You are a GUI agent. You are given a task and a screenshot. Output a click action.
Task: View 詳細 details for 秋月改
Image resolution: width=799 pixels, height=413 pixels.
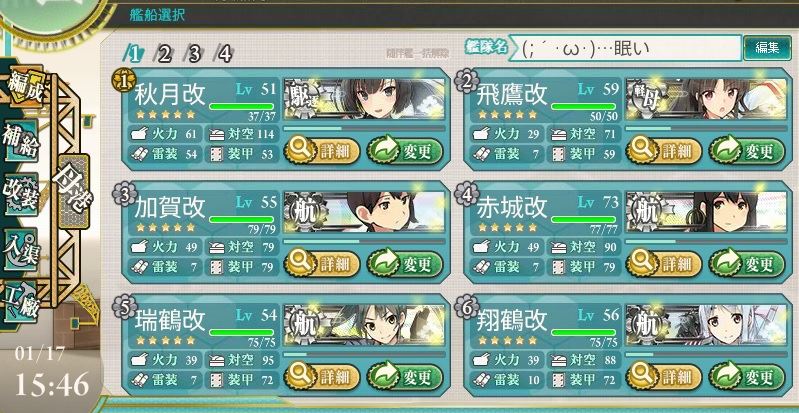pos(322,151)
